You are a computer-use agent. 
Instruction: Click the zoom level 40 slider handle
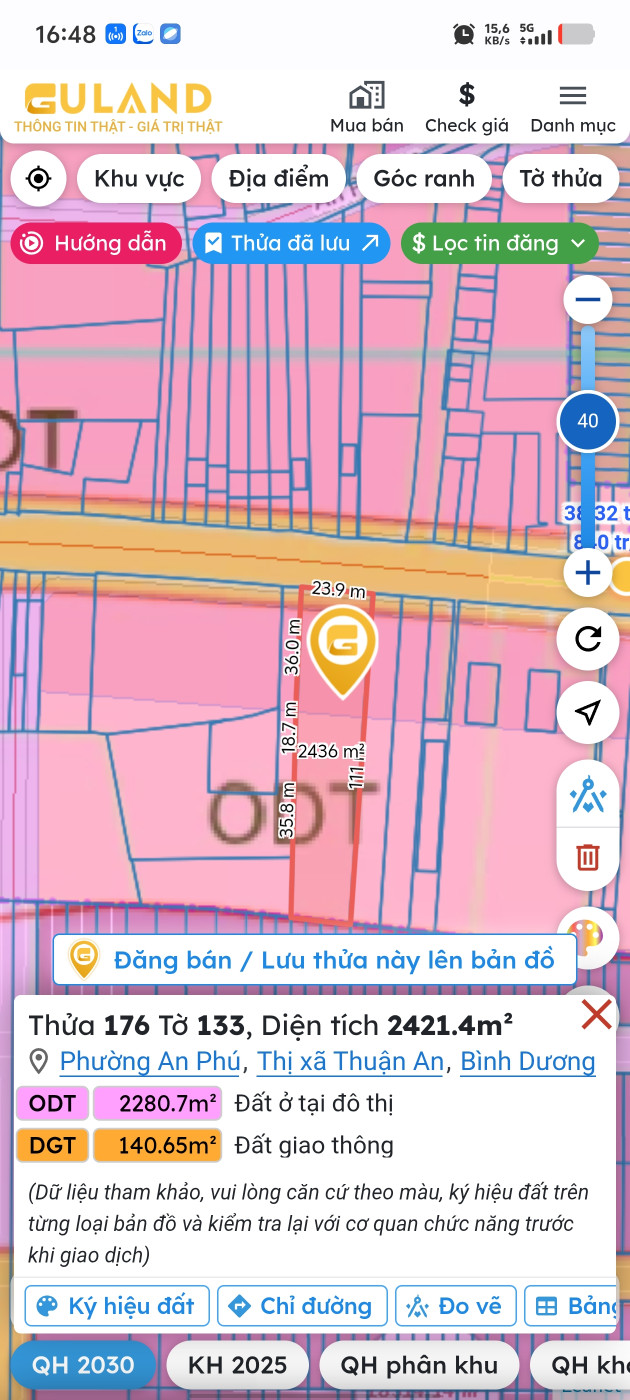point(588,421)
